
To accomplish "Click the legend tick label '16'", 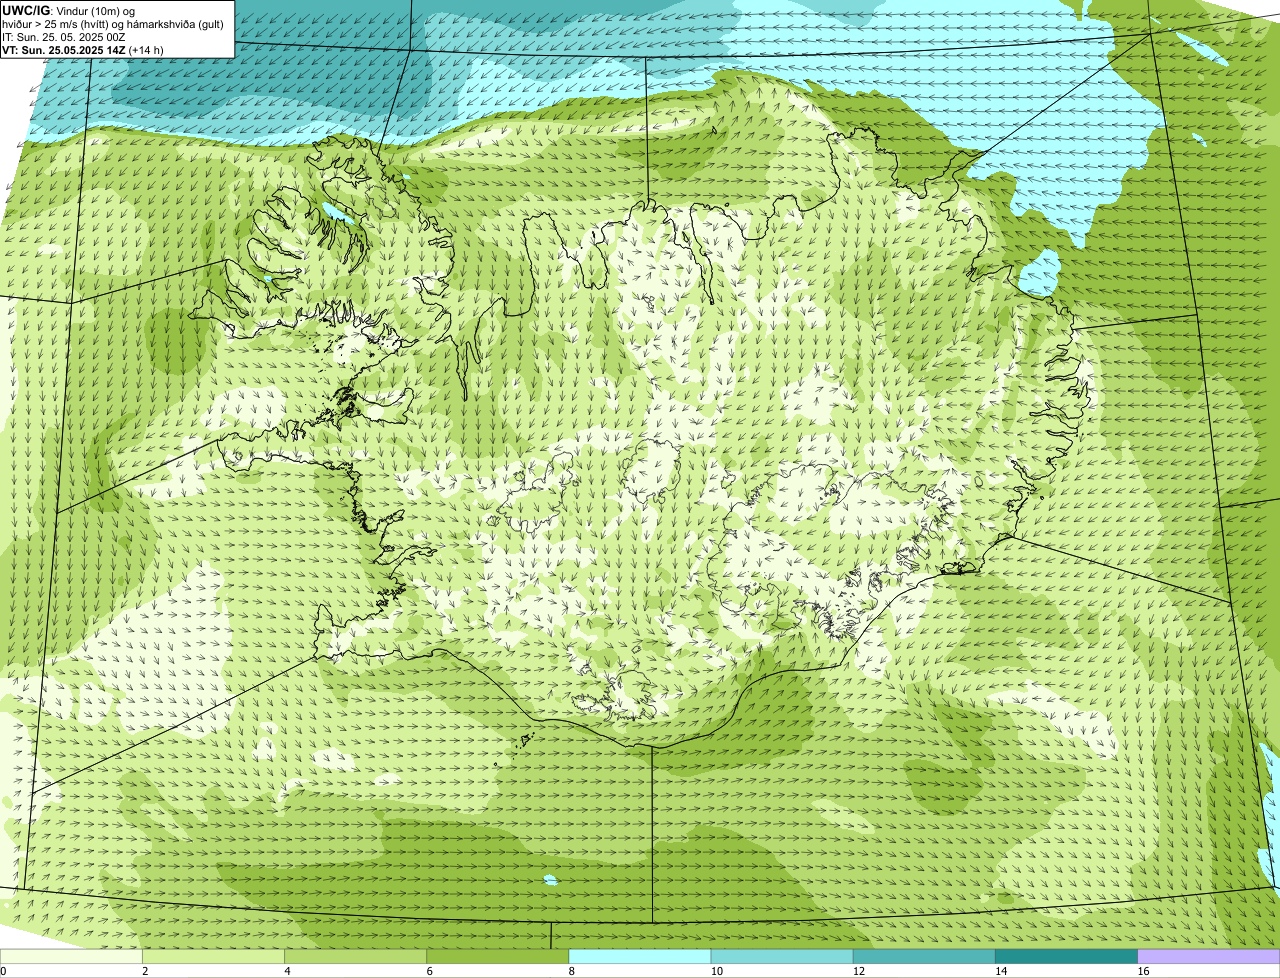I will pyautogui.click(x=1142, y=971).
